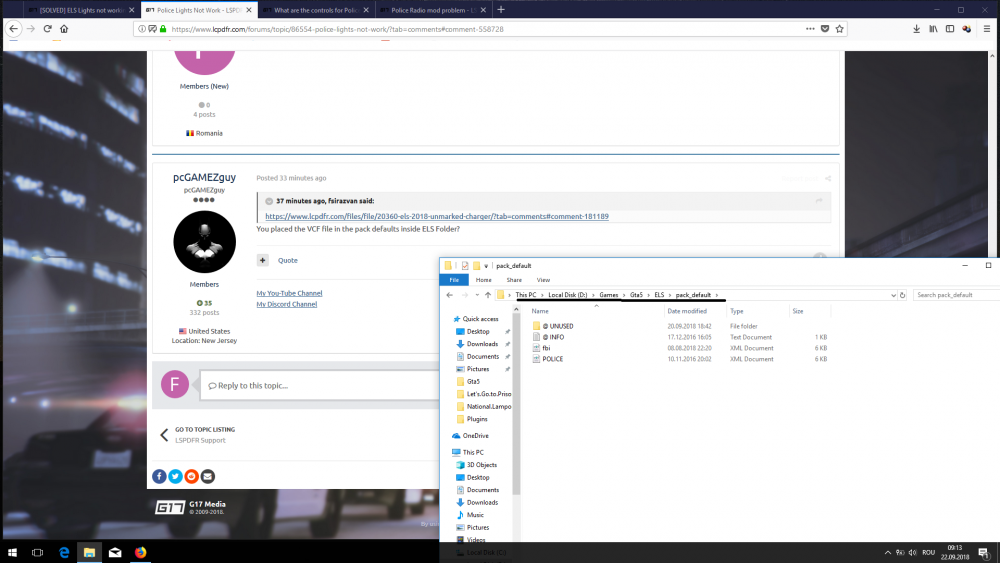This screenshot has height=563, width=1000.
Task: Select the INFO text document
Action: (553, 337)
